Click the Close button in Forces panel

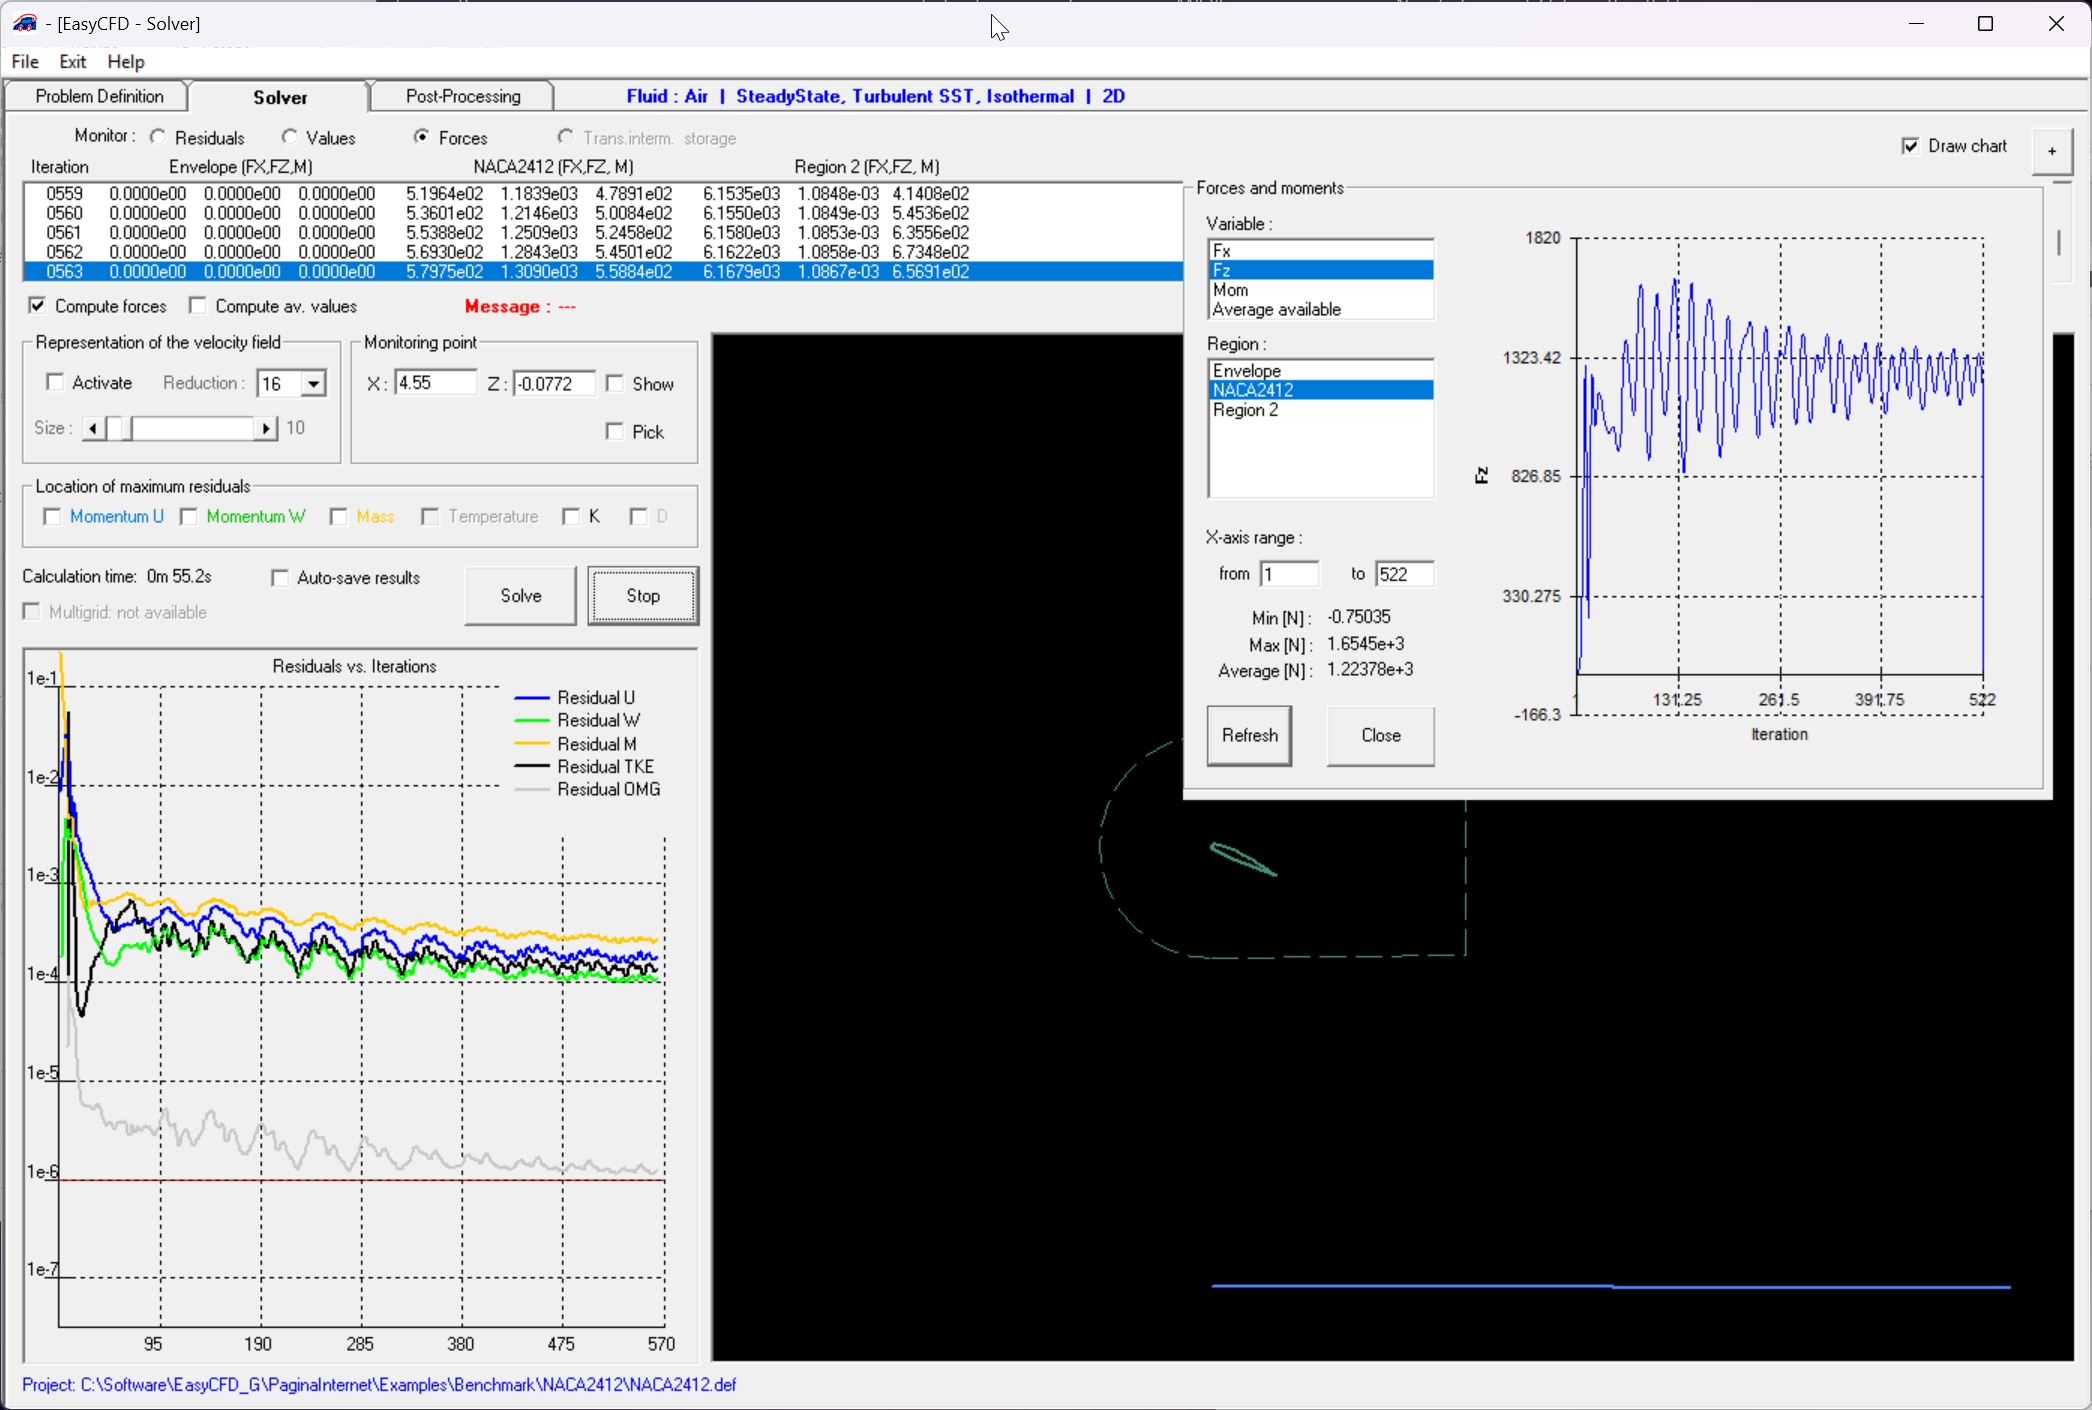pos(1380,736)
